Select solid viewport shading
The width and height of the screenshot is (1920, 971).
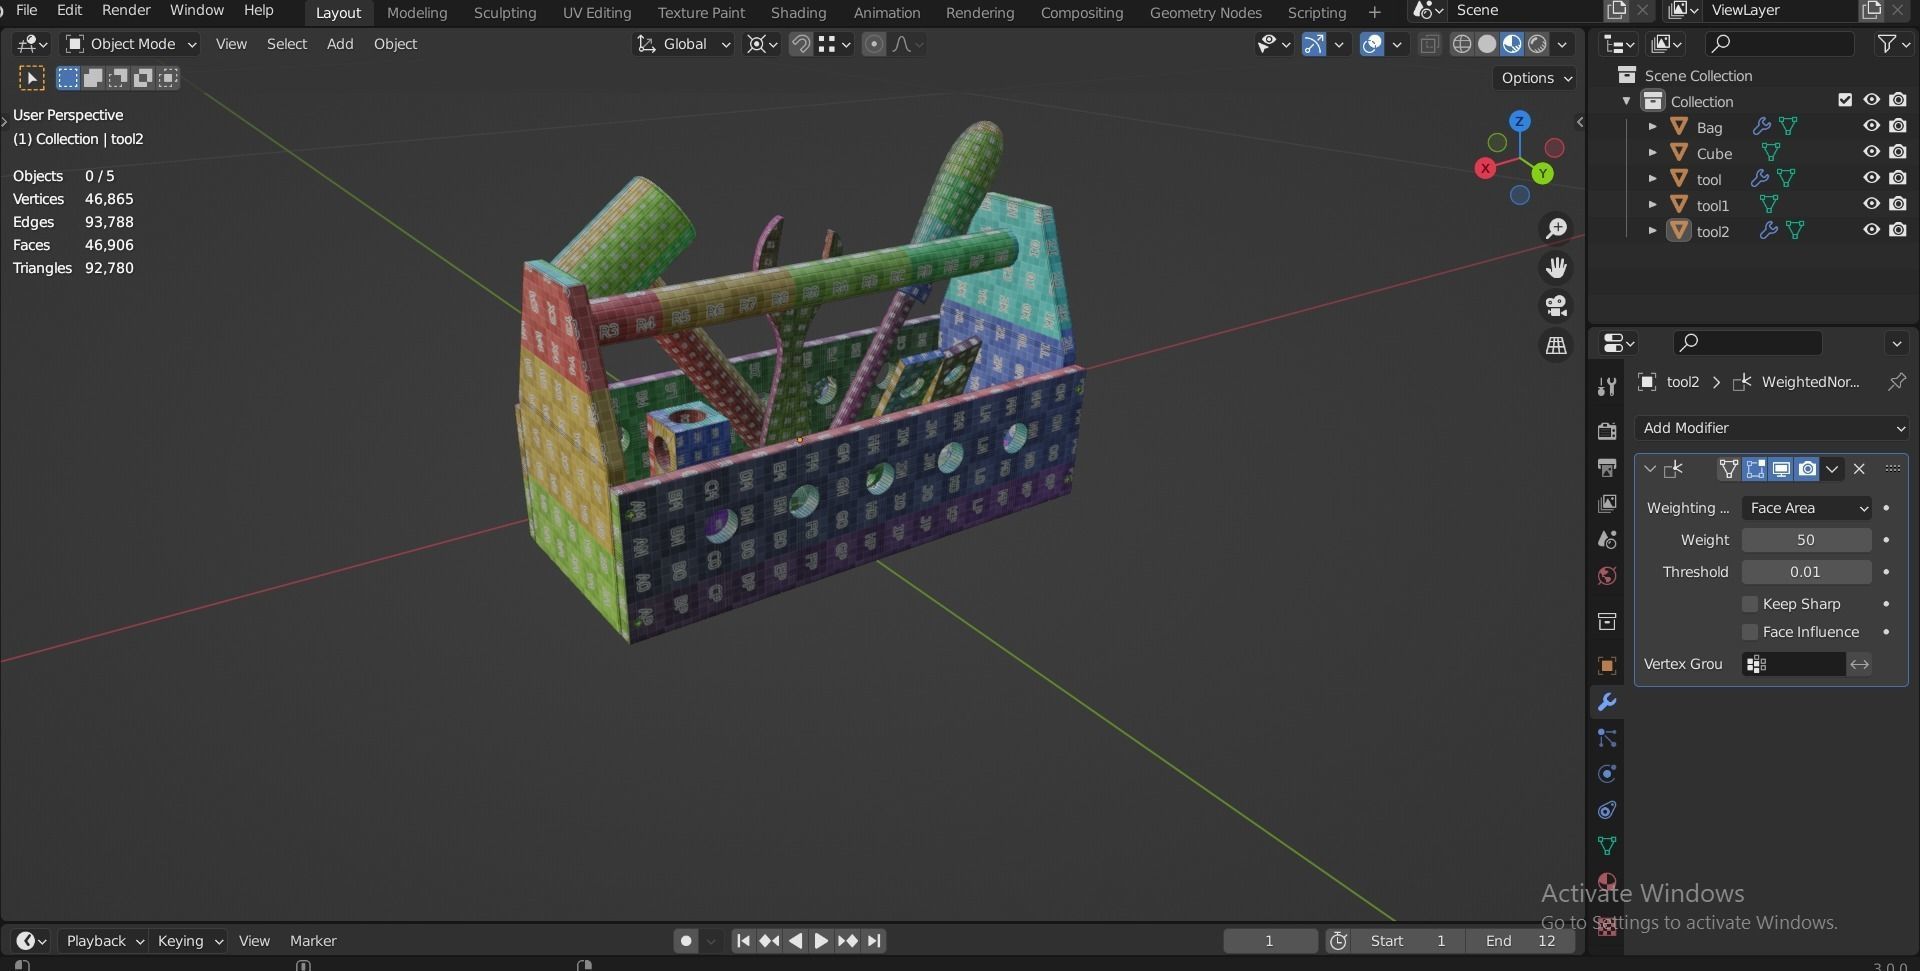(x=1487, y=44)
